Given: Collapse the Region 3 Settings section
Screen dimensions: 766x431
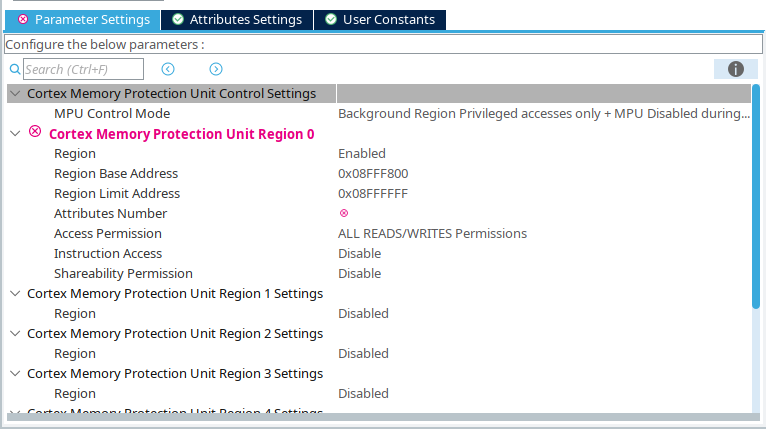Looking at the screenshot, I should [x=15, y=373].
